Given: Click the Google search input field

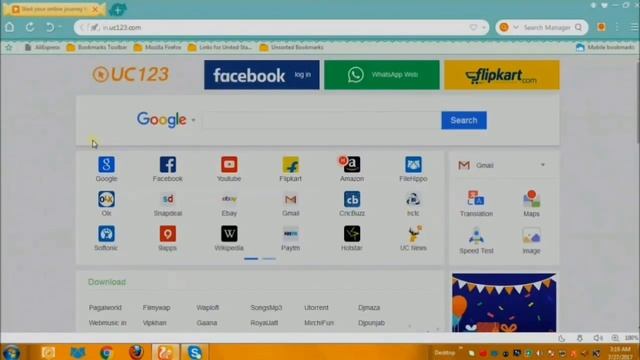Looking at the screenshot, I should point(322,120).
